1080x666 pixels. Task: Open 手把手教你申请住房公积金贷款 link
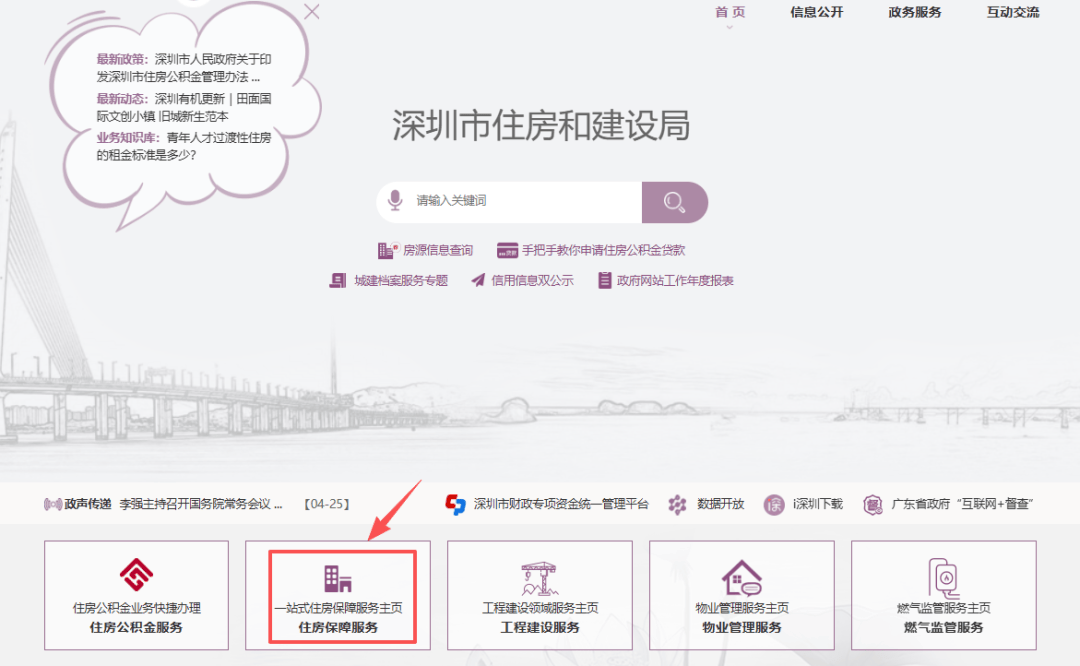603,250
